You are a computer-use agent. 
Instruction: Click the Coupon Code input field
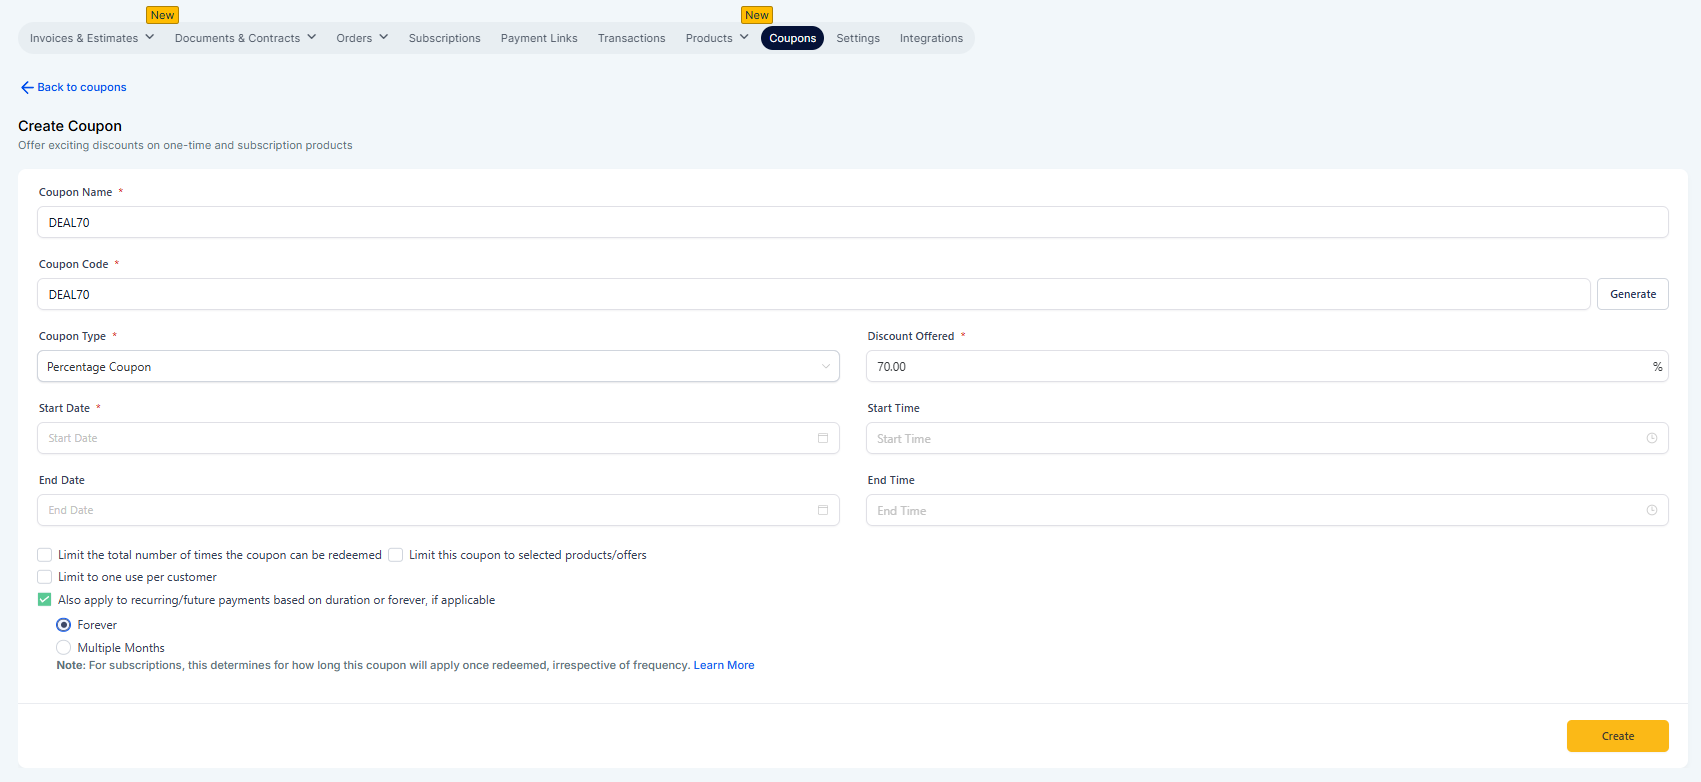813,294
